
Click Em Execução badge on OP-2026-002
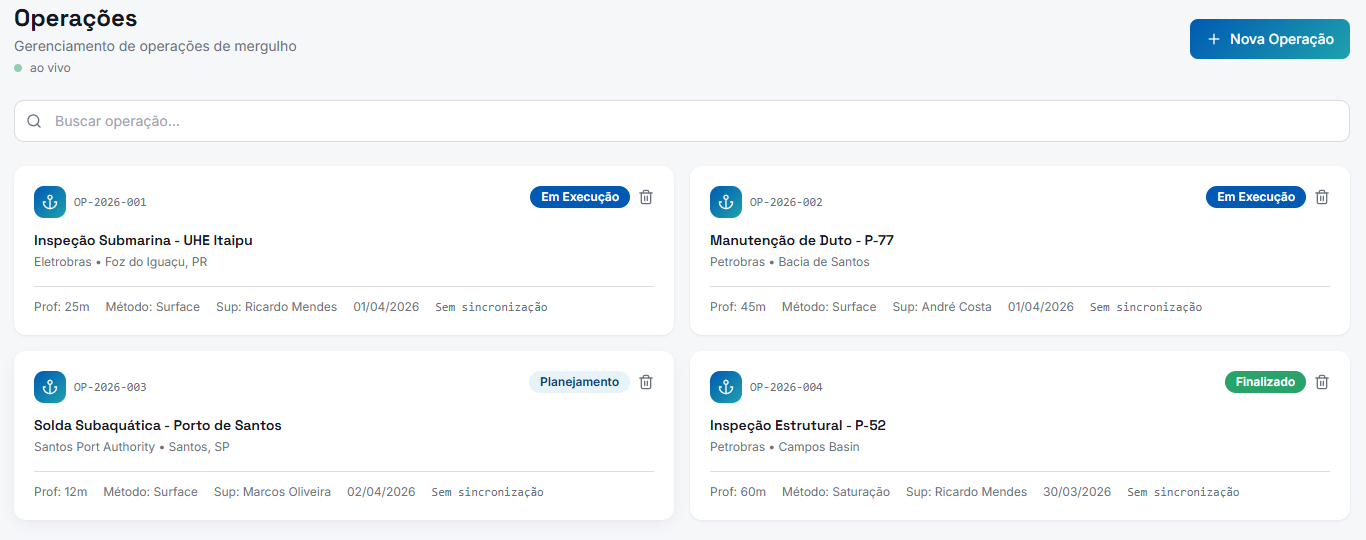pyautogui.click(x=1256, y=197)
